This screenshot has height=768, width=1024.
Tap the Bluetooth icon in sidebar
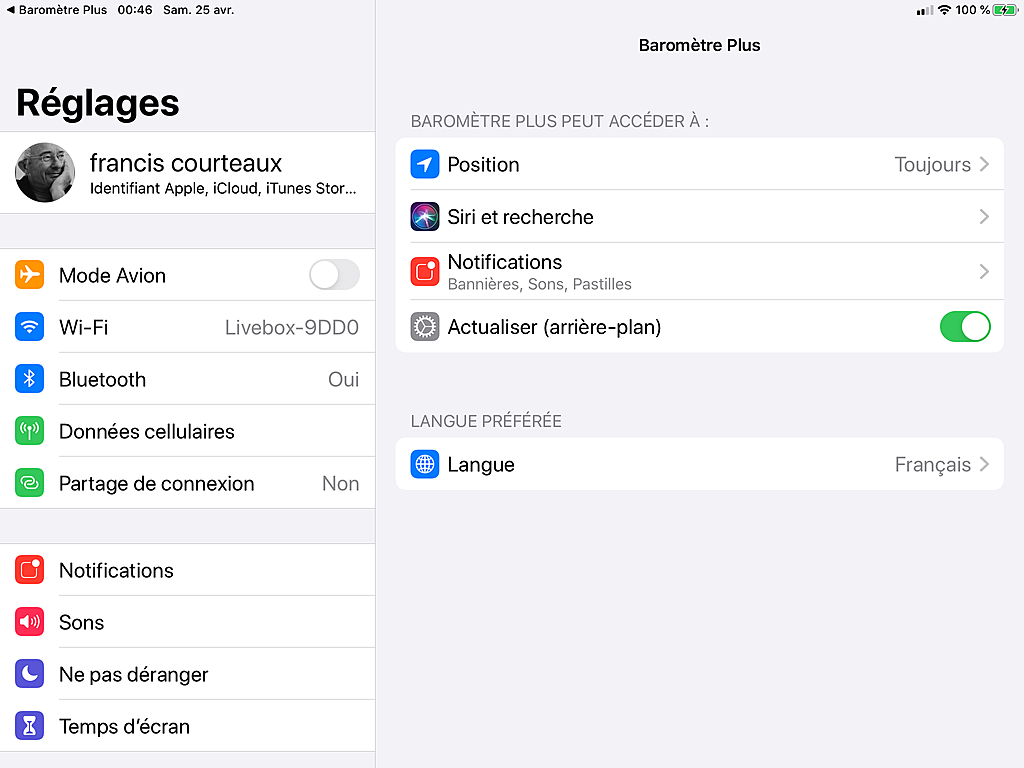tap(29, 379)
